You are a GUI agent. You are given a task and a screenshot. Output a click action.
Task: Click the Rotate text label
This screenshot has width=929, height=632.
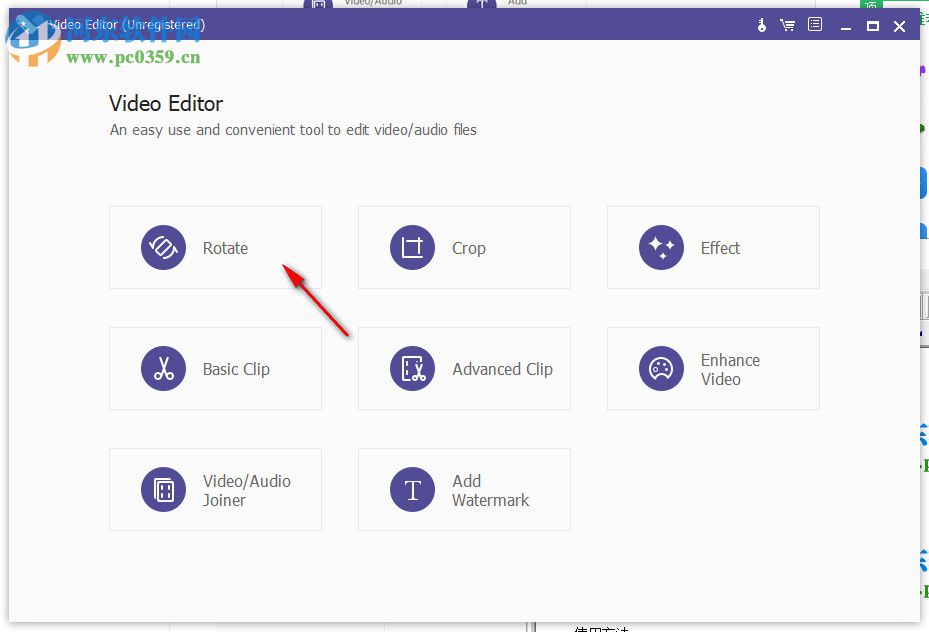(x=226, y=247)
